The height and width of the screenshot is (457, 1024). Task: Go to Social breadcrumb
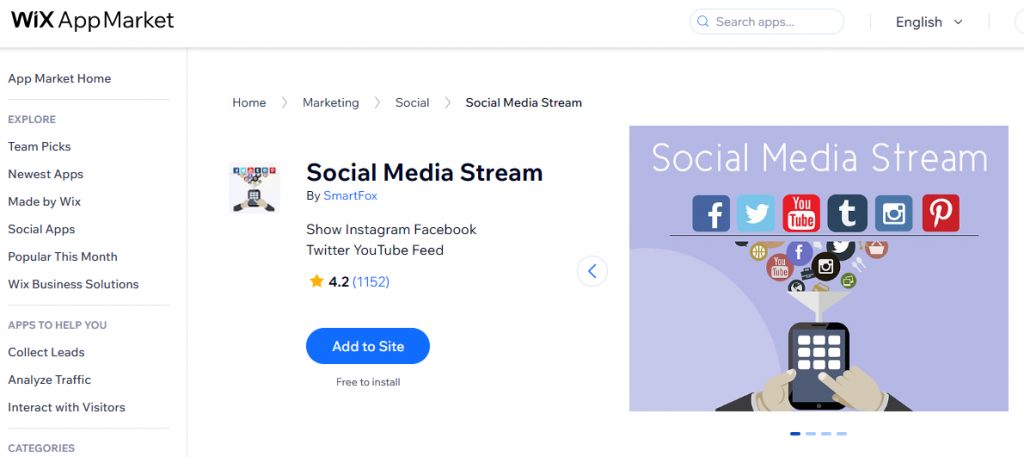pos(412,102)
